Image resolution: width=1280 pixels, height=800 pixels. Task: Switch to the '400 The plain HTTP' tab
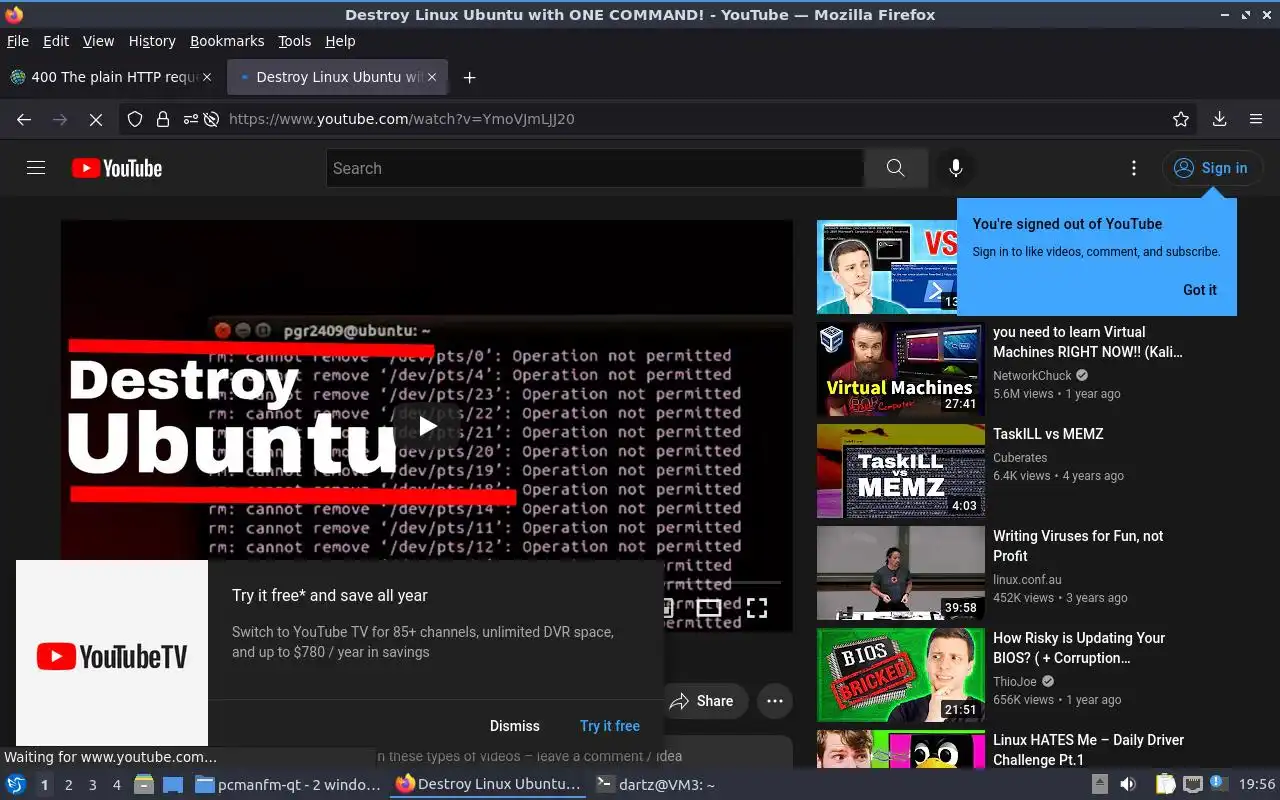click(112, 77)
